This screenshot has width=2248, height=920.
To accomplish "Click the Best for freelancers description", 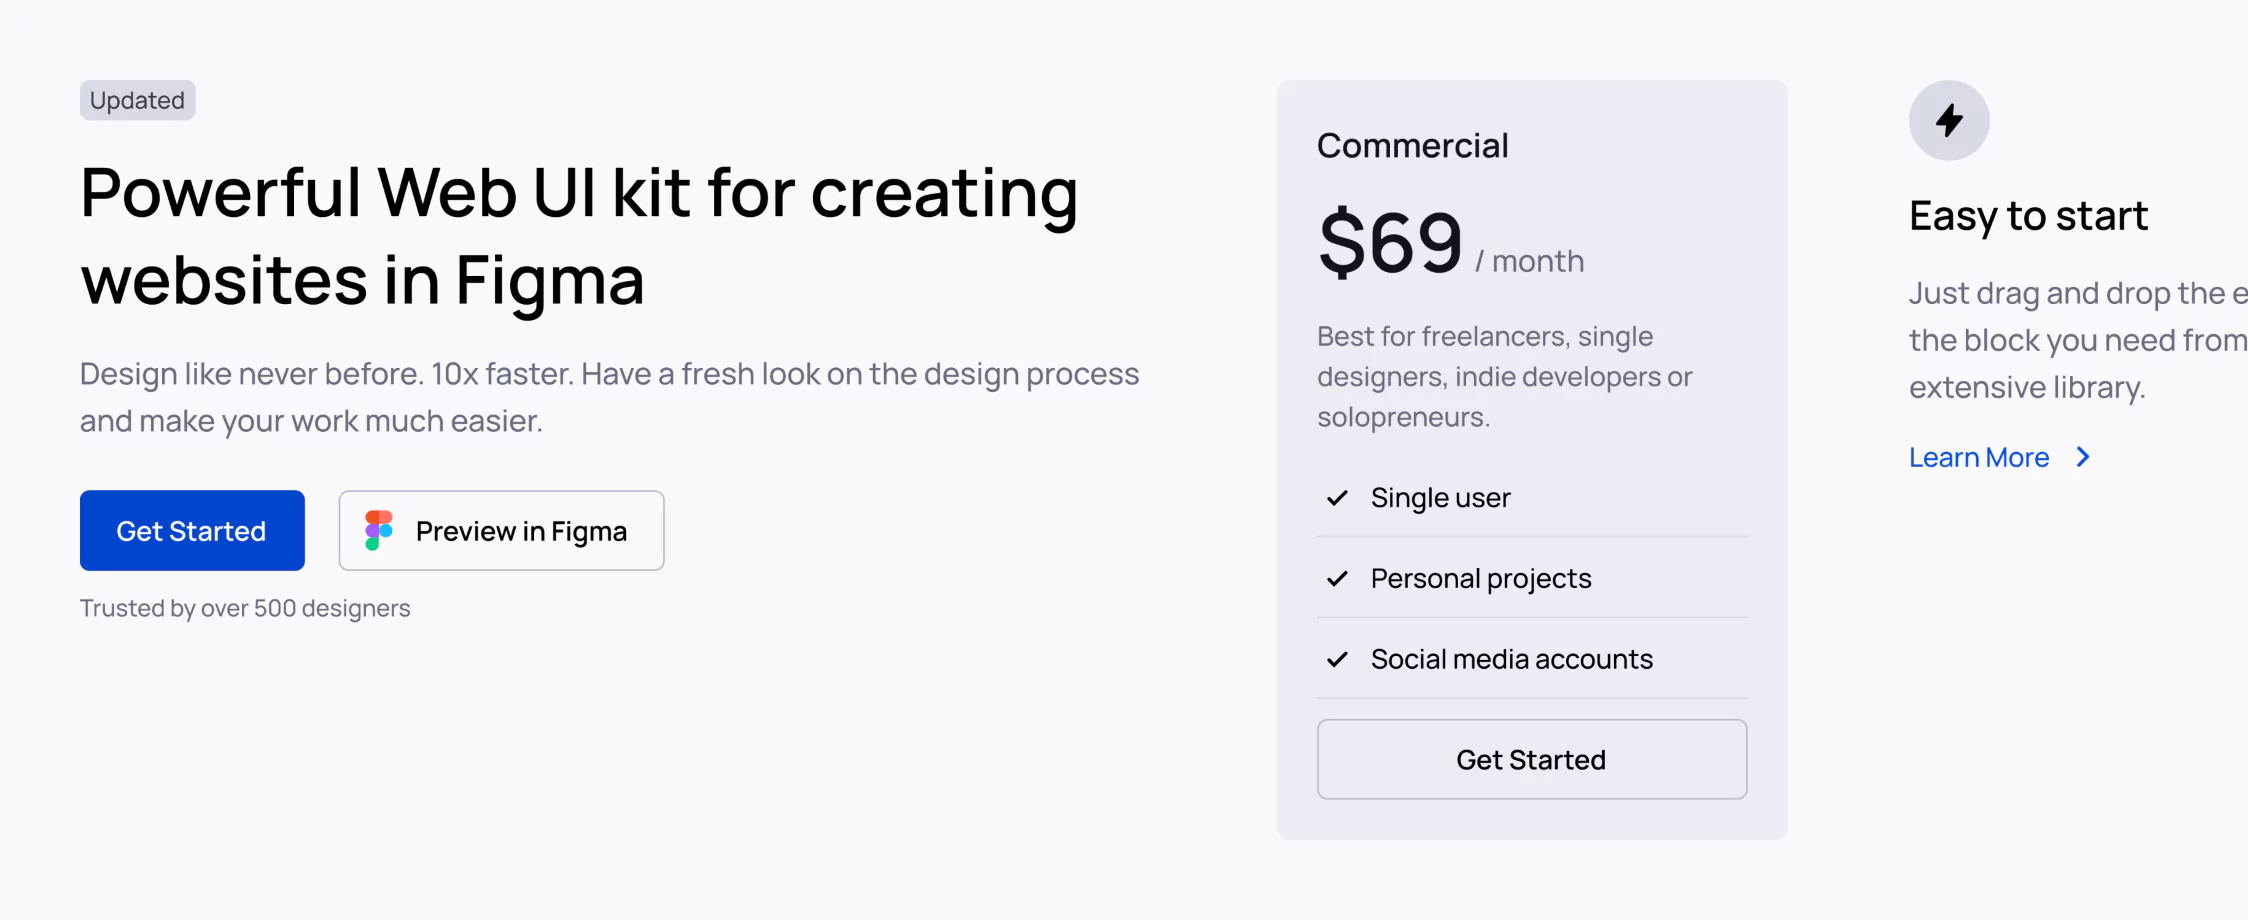I will click(x=1505, y=376).
